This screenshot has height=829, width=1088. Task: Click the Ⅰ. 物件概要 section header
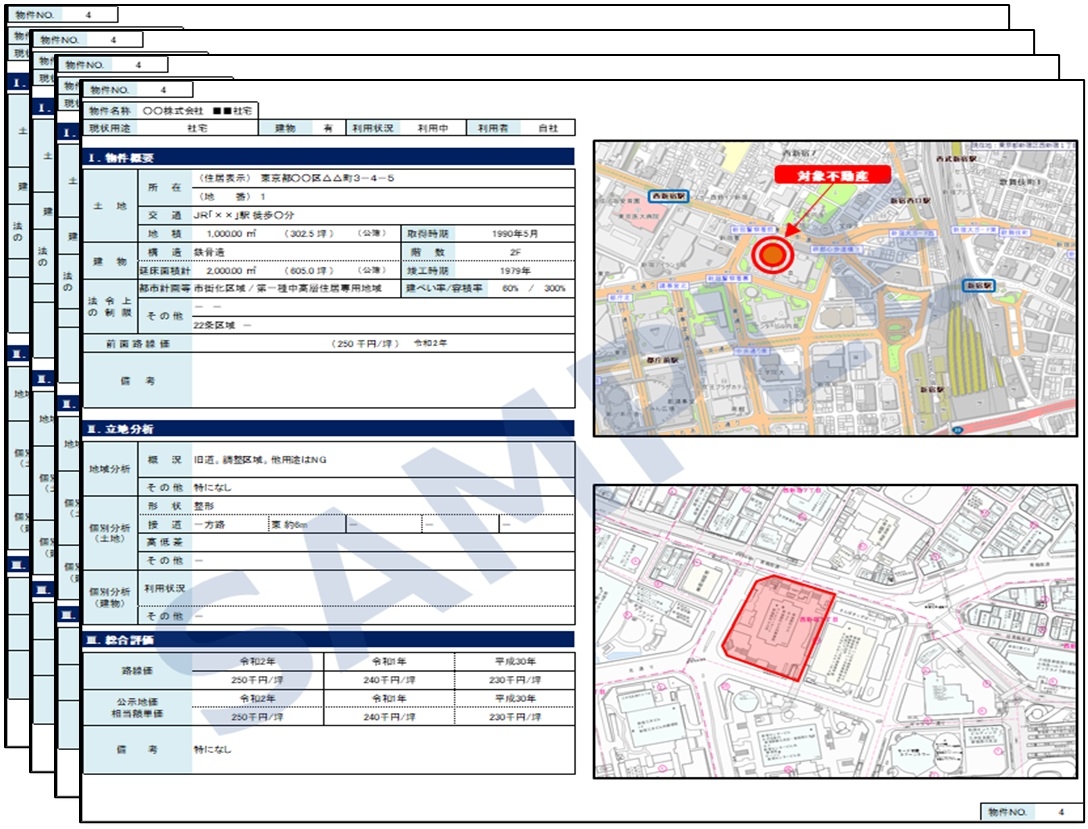coord(328,157)
